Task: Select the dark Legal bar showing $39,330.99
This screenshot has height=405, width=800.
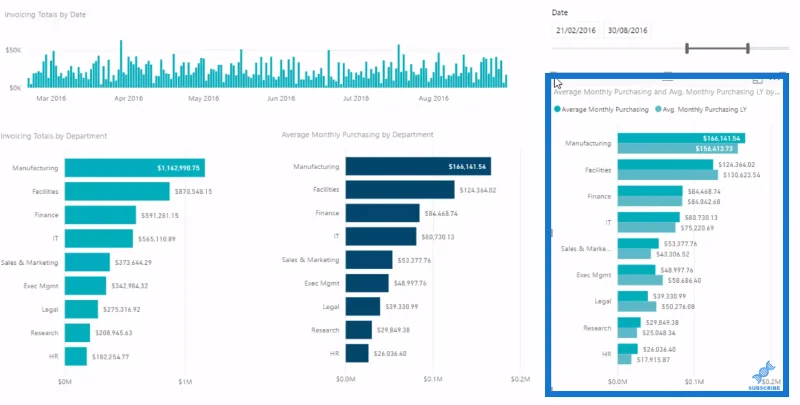Action: coord(363,307)
